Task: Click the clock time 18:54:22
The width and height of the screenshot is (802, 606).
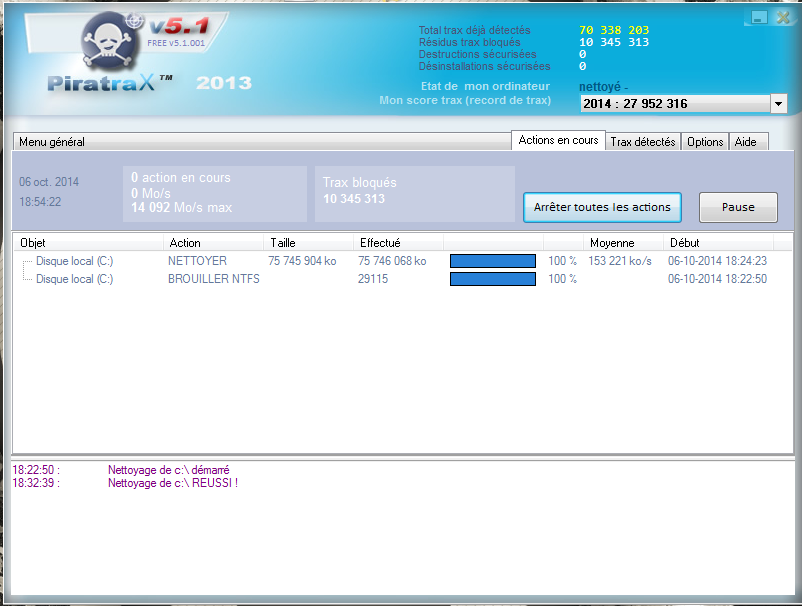Action: pos(40,202)
